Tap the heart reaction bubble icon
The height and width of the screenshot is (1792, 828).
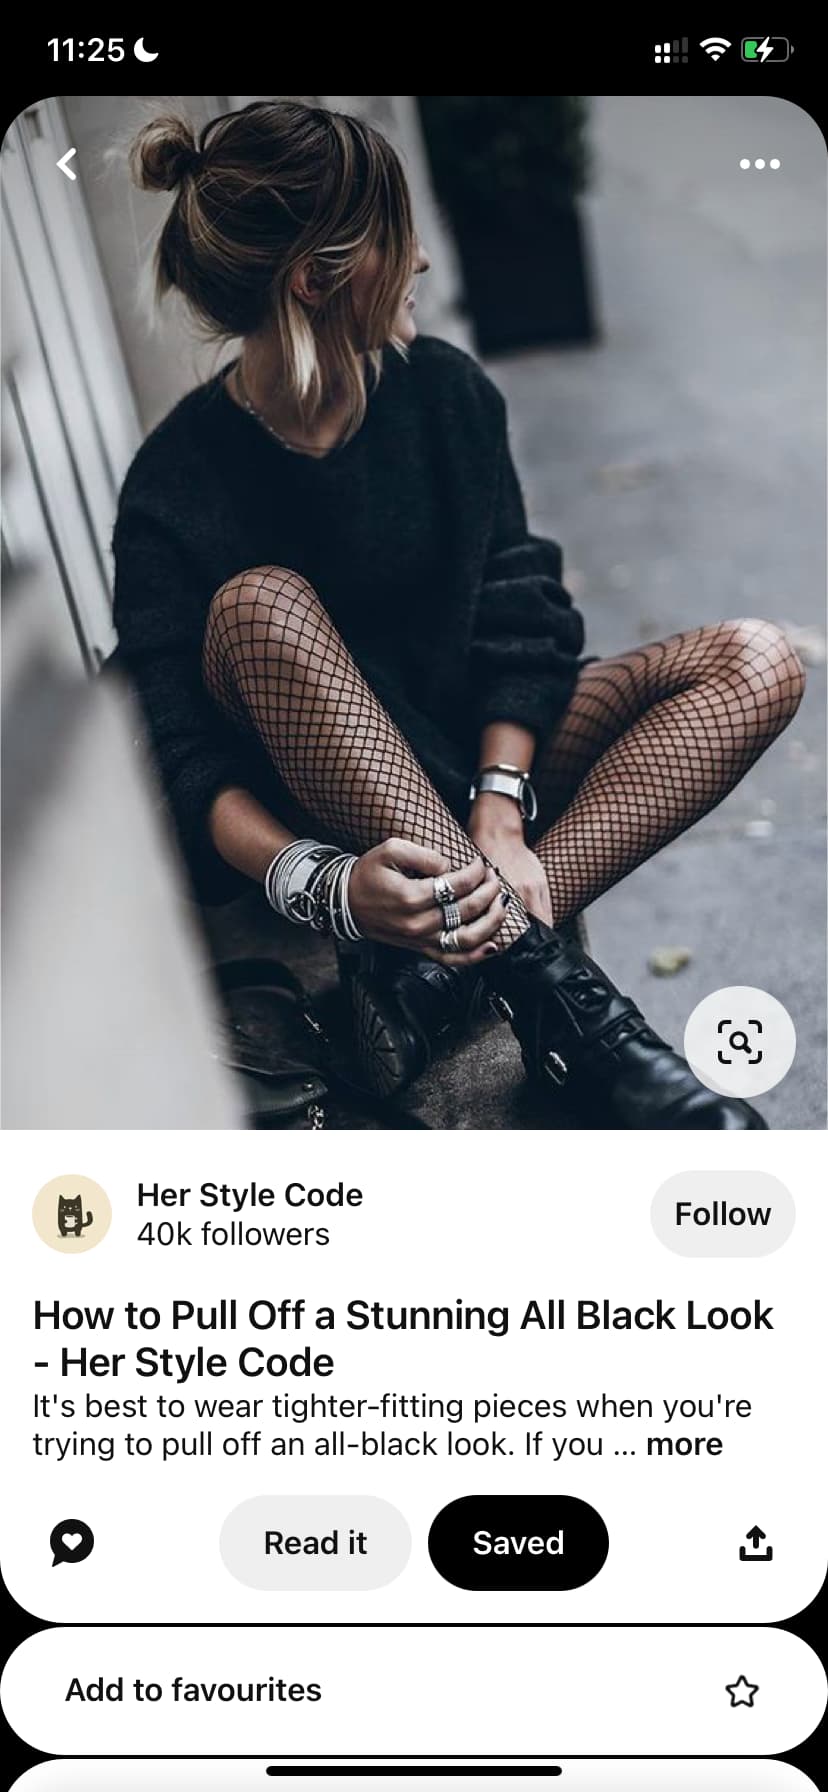pyautogui.click(x=72, y=1543)
